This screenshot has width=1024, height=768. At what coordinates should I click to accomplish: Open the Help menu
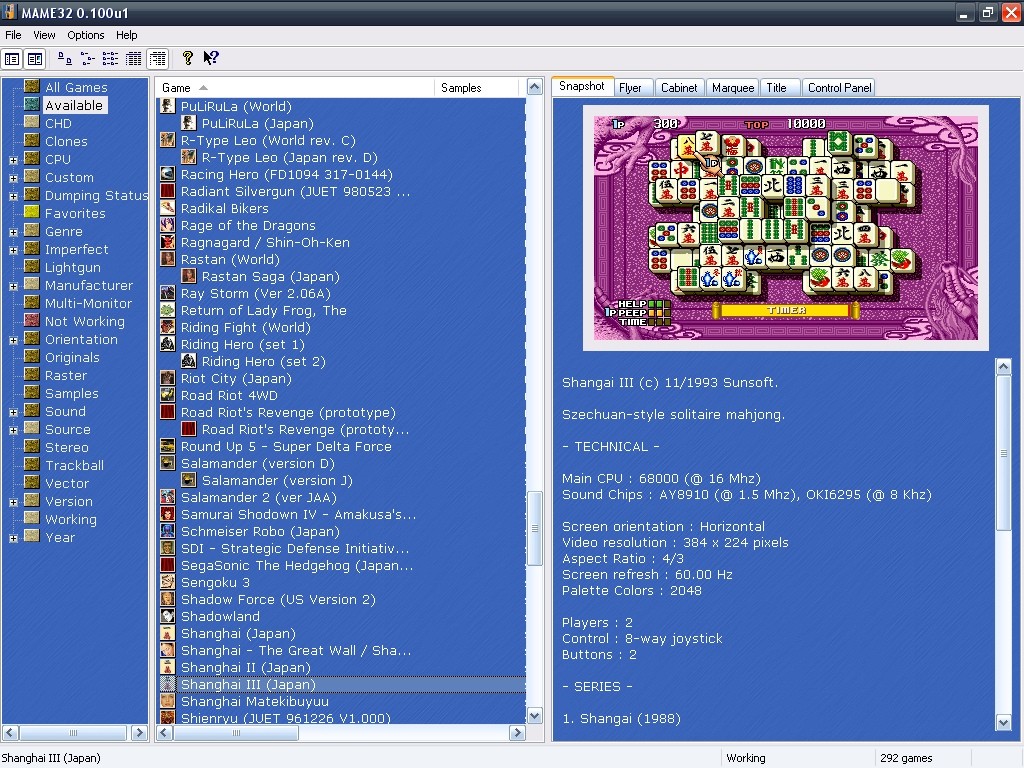click(x=127, y=35)
